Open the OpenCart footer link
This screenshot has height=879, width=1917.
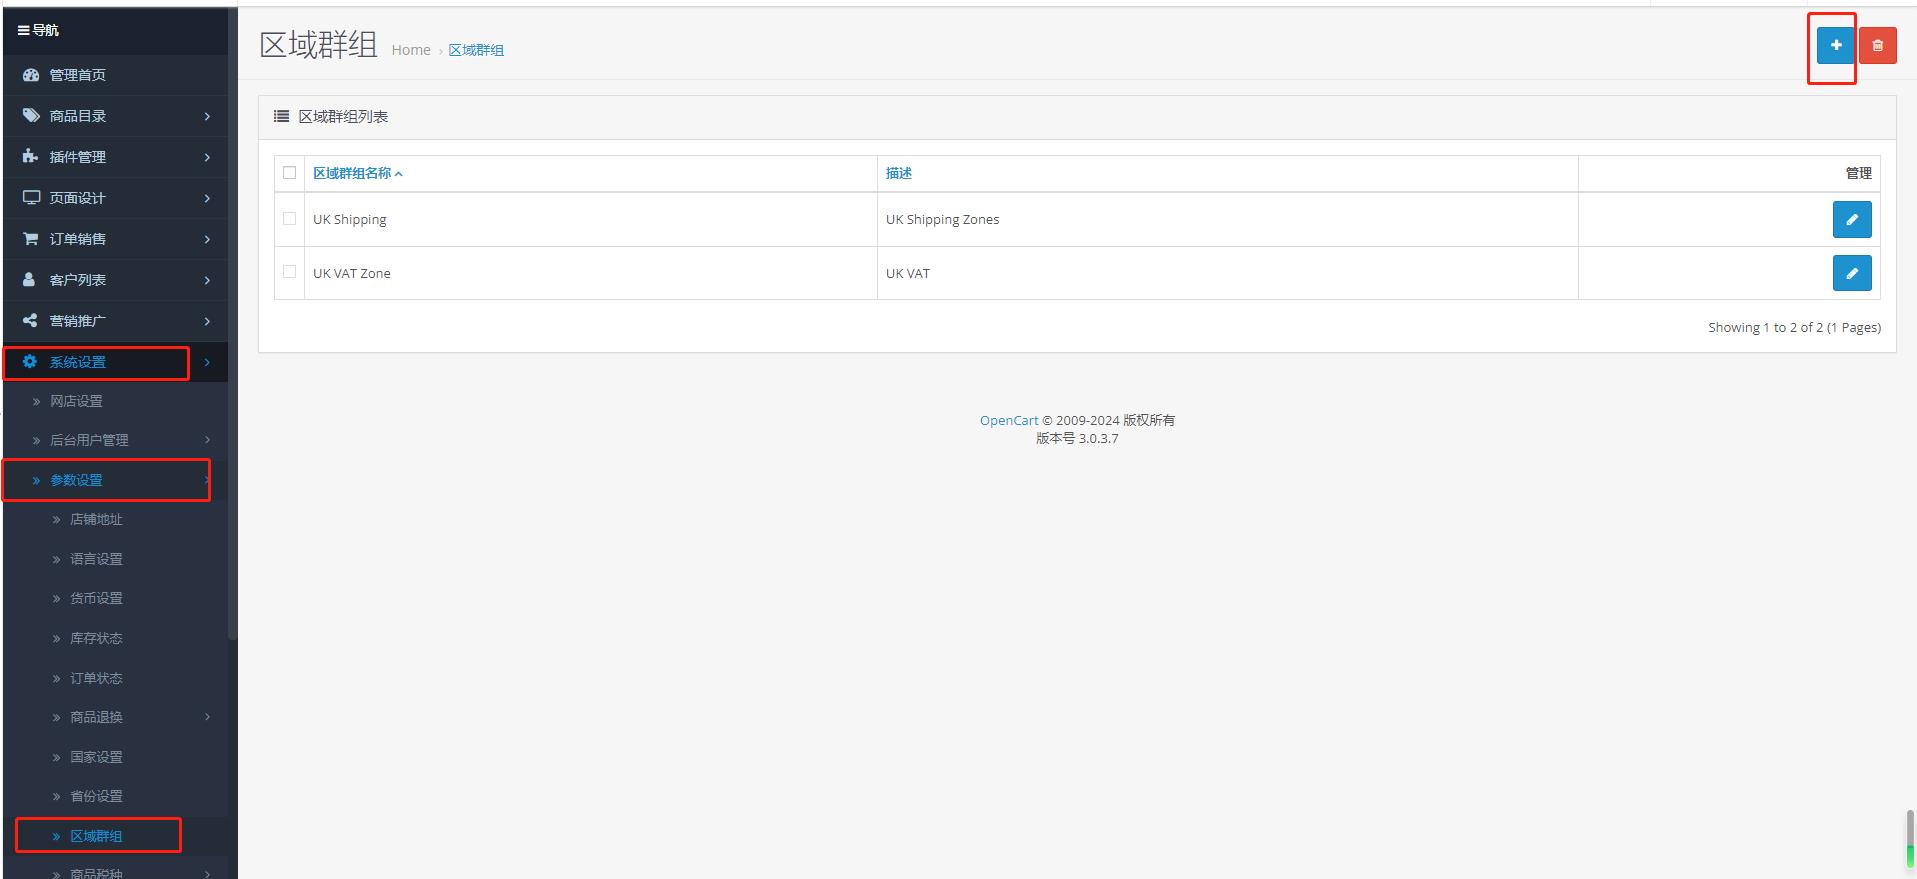coord(1008,421)
